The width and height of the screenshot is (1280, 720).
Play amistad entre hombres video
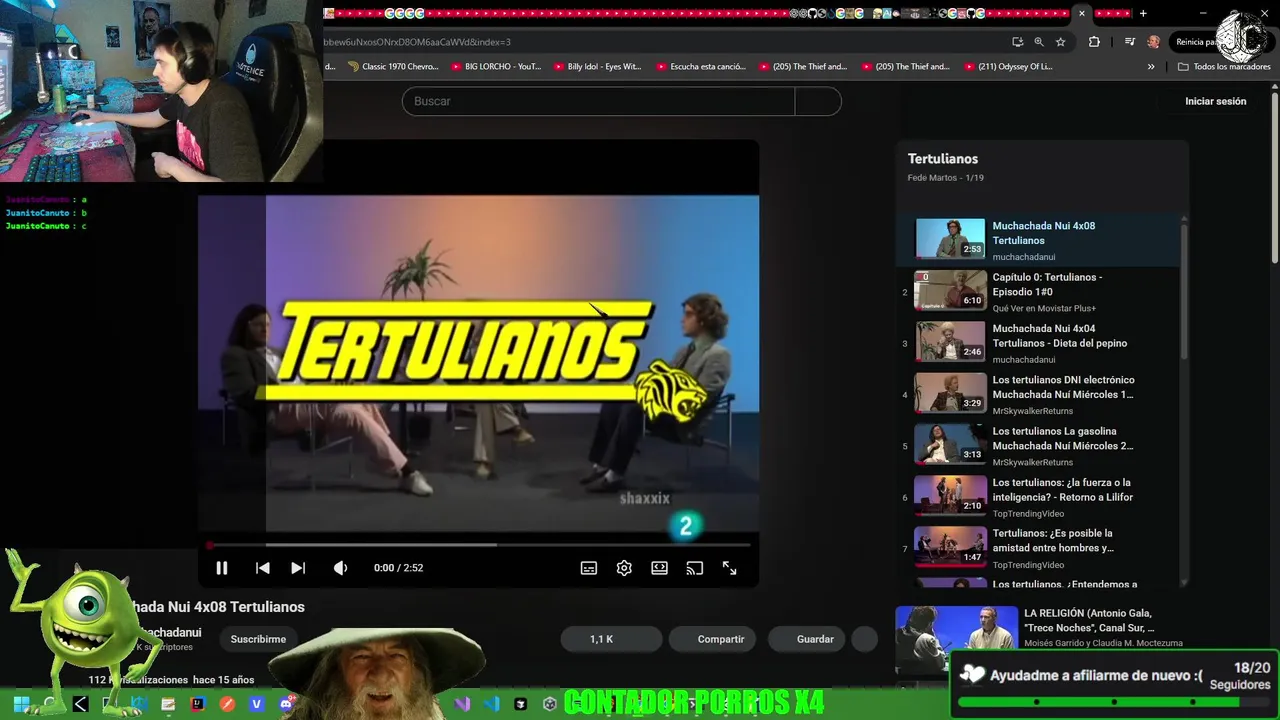point(1040,548)
